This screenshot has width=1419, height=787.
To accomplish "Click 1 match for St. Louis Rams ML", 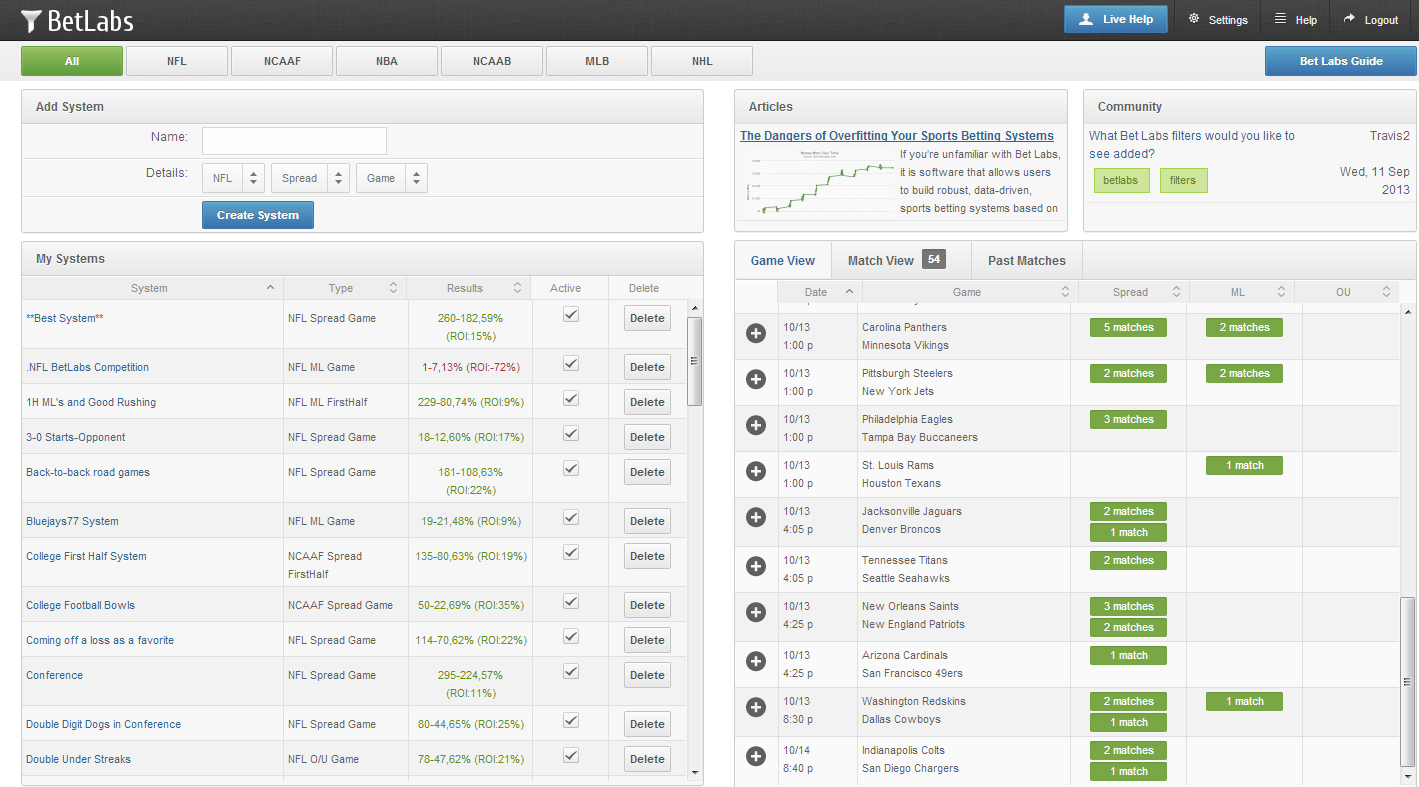I will pyautogui.click(x=1244, y=465).
